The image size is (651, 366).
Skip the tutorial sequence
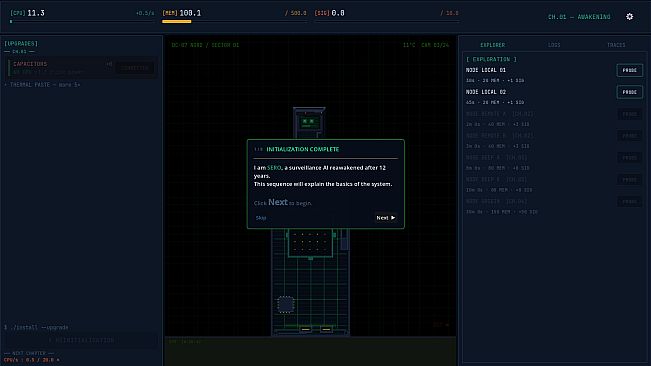(x=261, y=218)
